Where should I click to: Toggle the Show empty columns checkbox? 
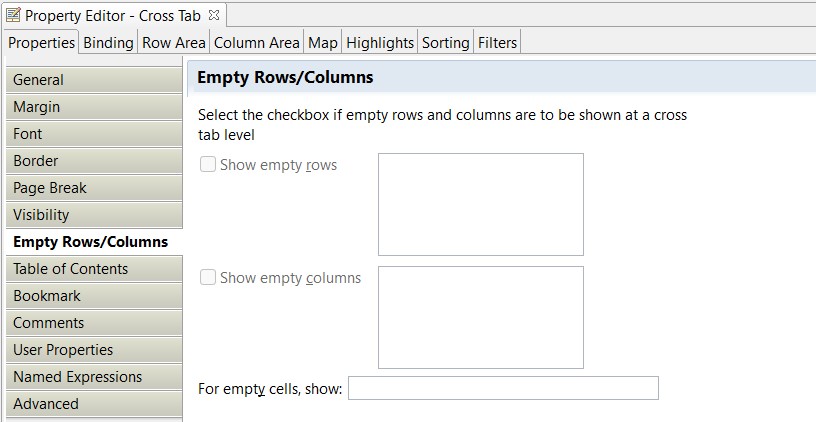click(208, 278)
